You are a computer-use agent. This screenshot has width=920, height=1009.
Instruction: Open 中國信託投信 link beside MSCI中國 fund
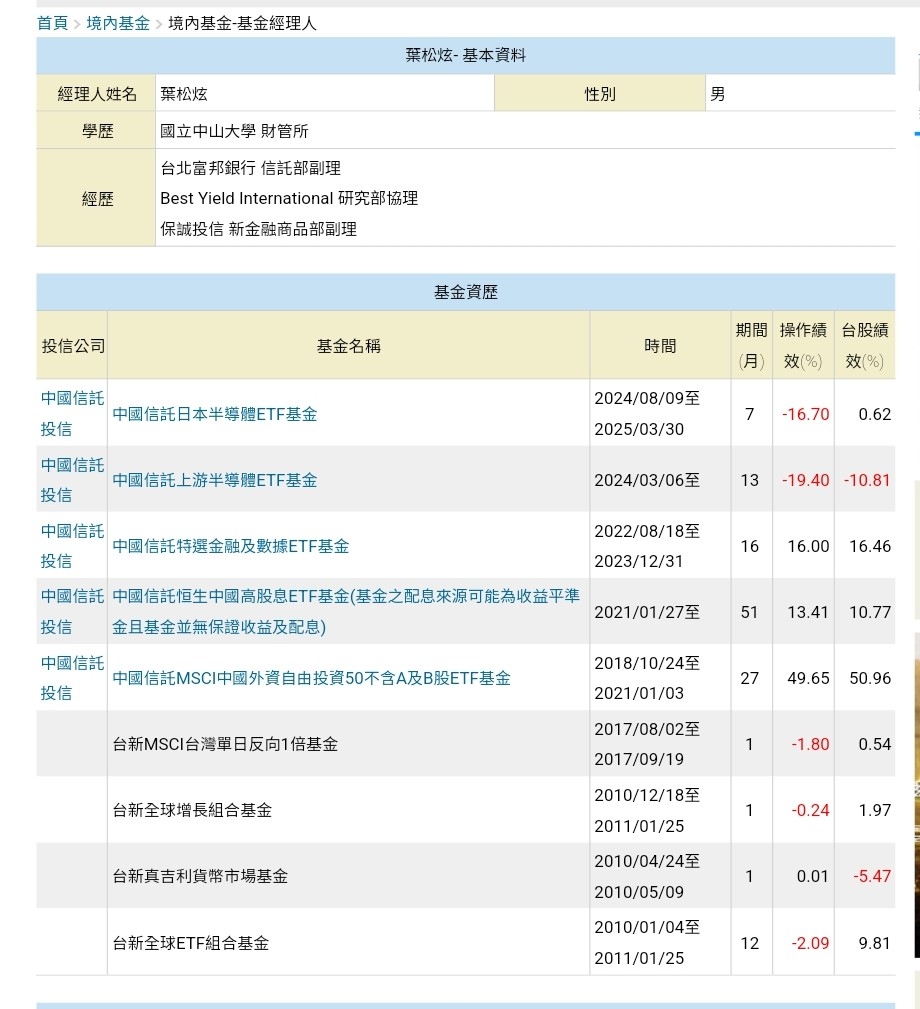click(x=72, y=677)
